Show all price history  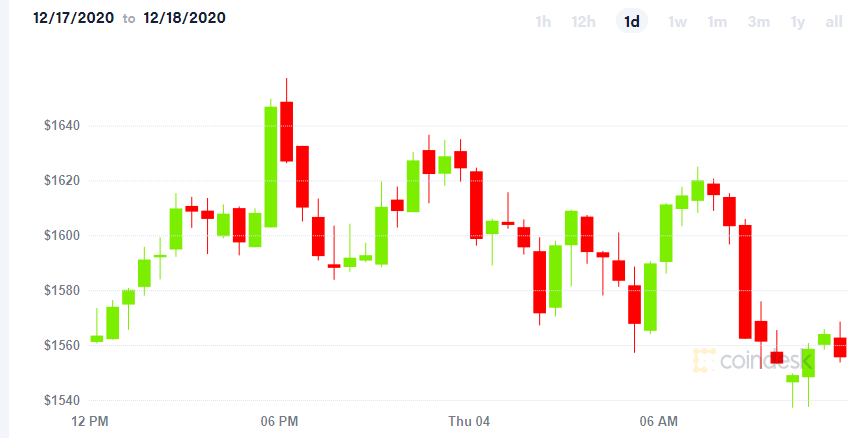point(834,22)
